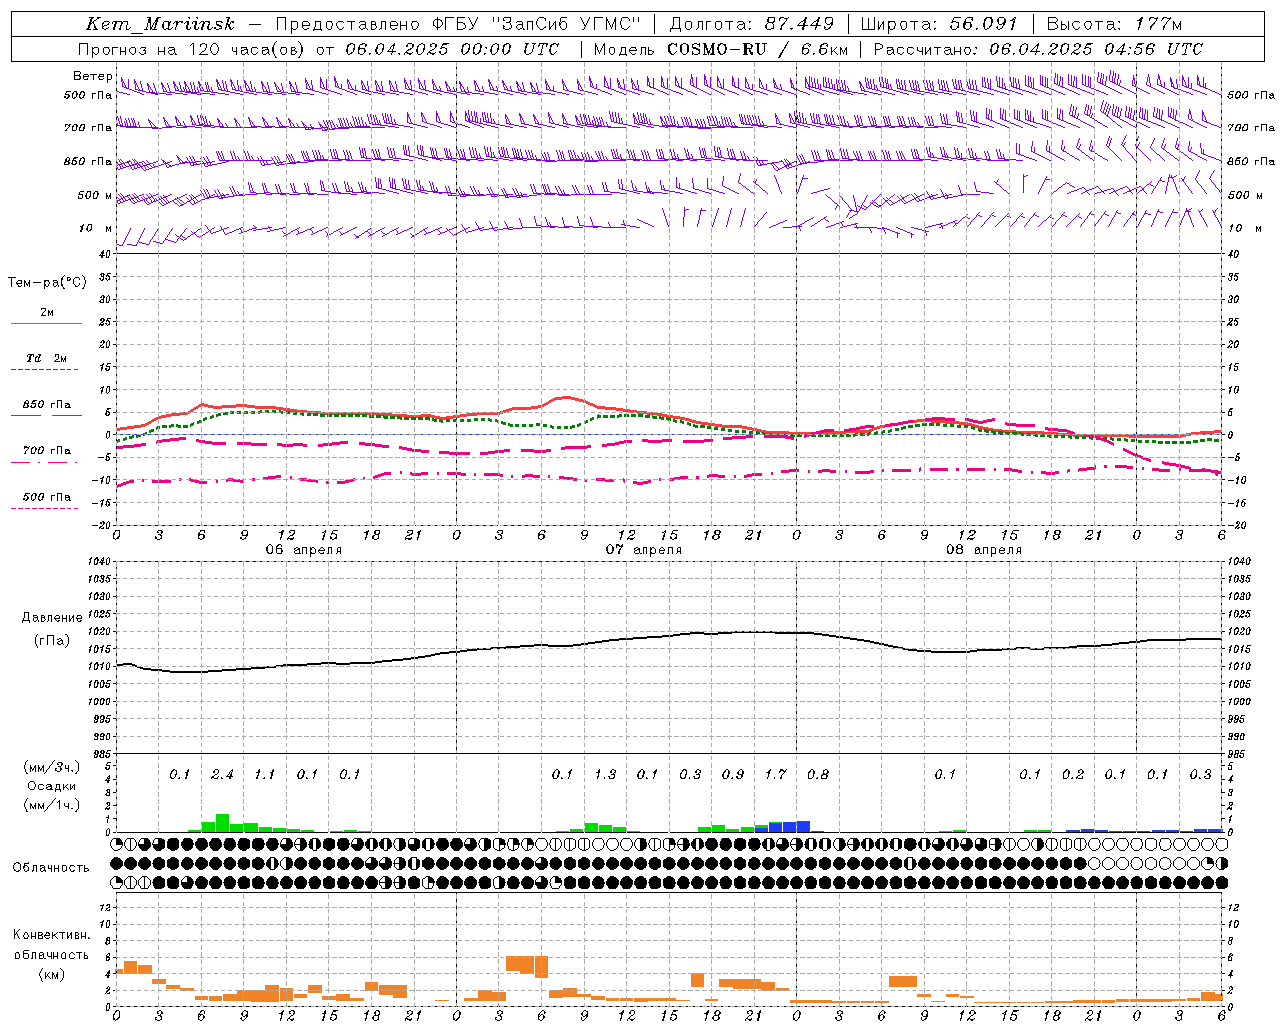Image resolution: width=1280 pixels, height=1024 pixels.
Task: Click the Конвективн. label text
Action: tap(52, 935)
